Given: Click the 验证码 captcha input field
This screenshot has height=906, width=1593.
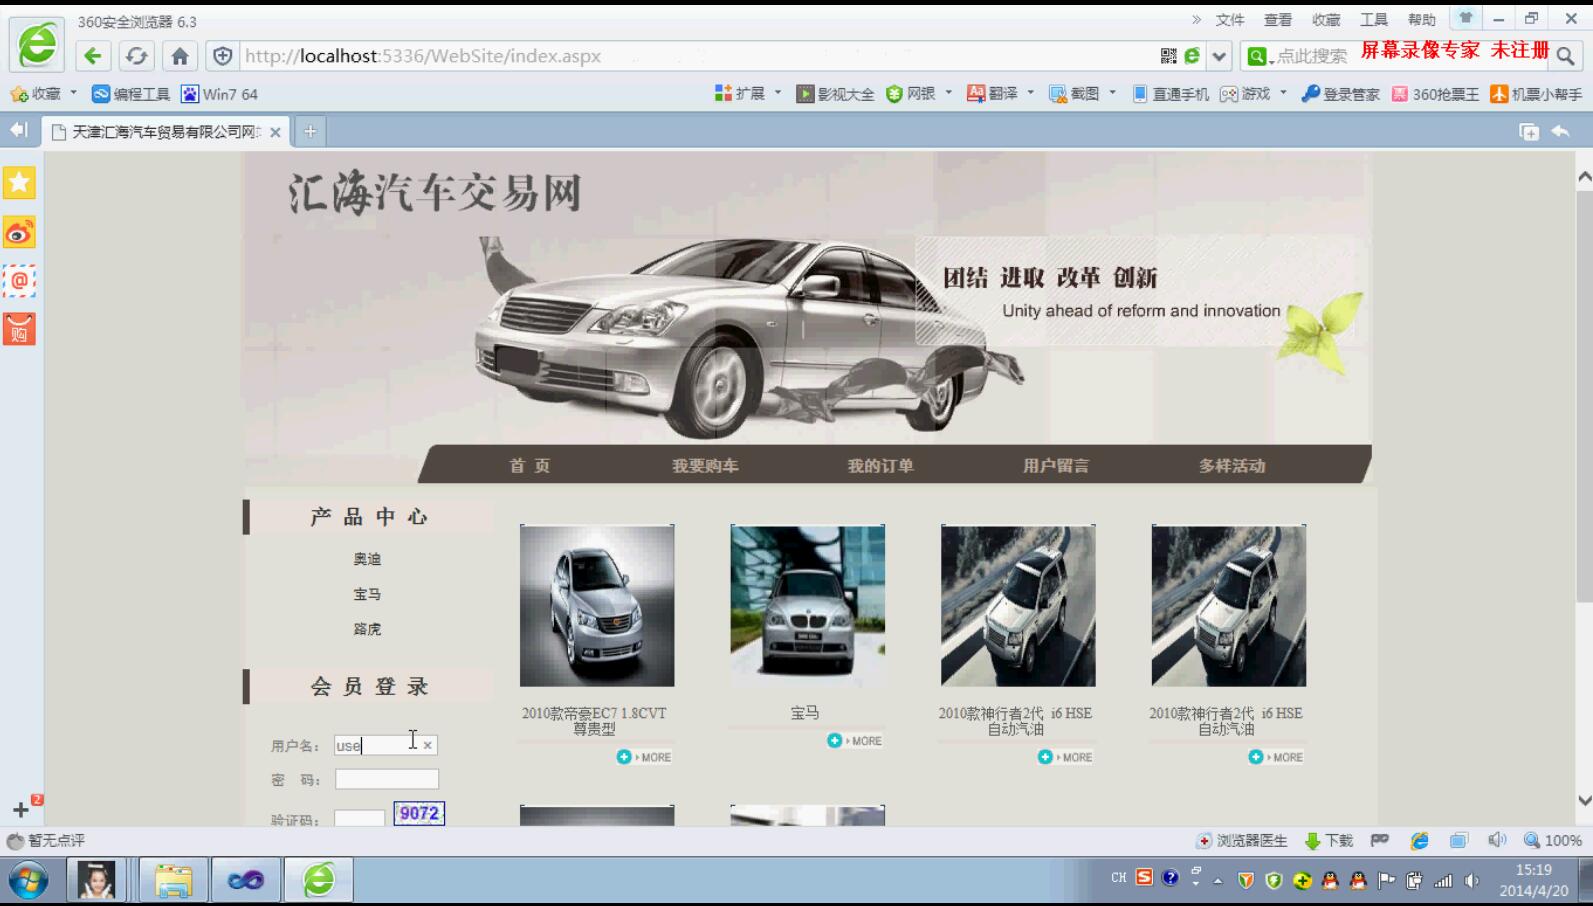Looking at the screenshot, I should coord(360,818).
